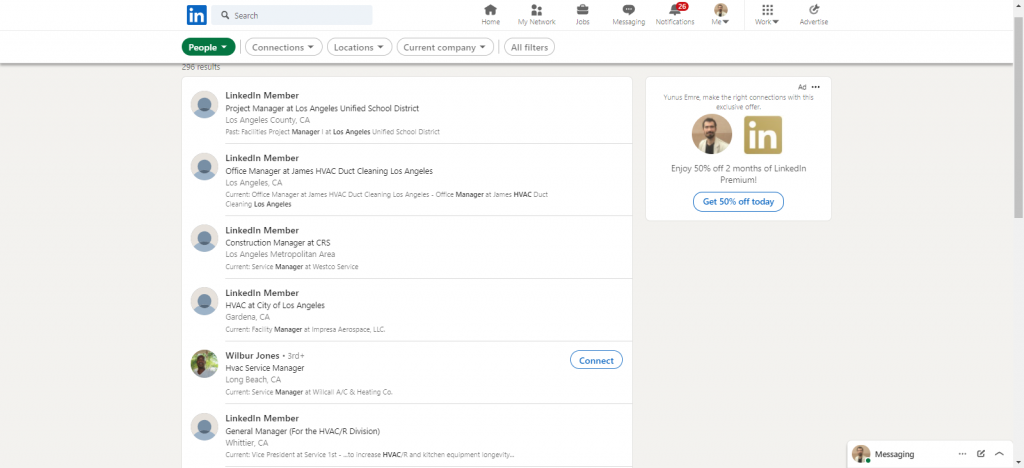Click the LinkedIn logo icon
This screenshot has width=1024, height=468.
[196, 15]
